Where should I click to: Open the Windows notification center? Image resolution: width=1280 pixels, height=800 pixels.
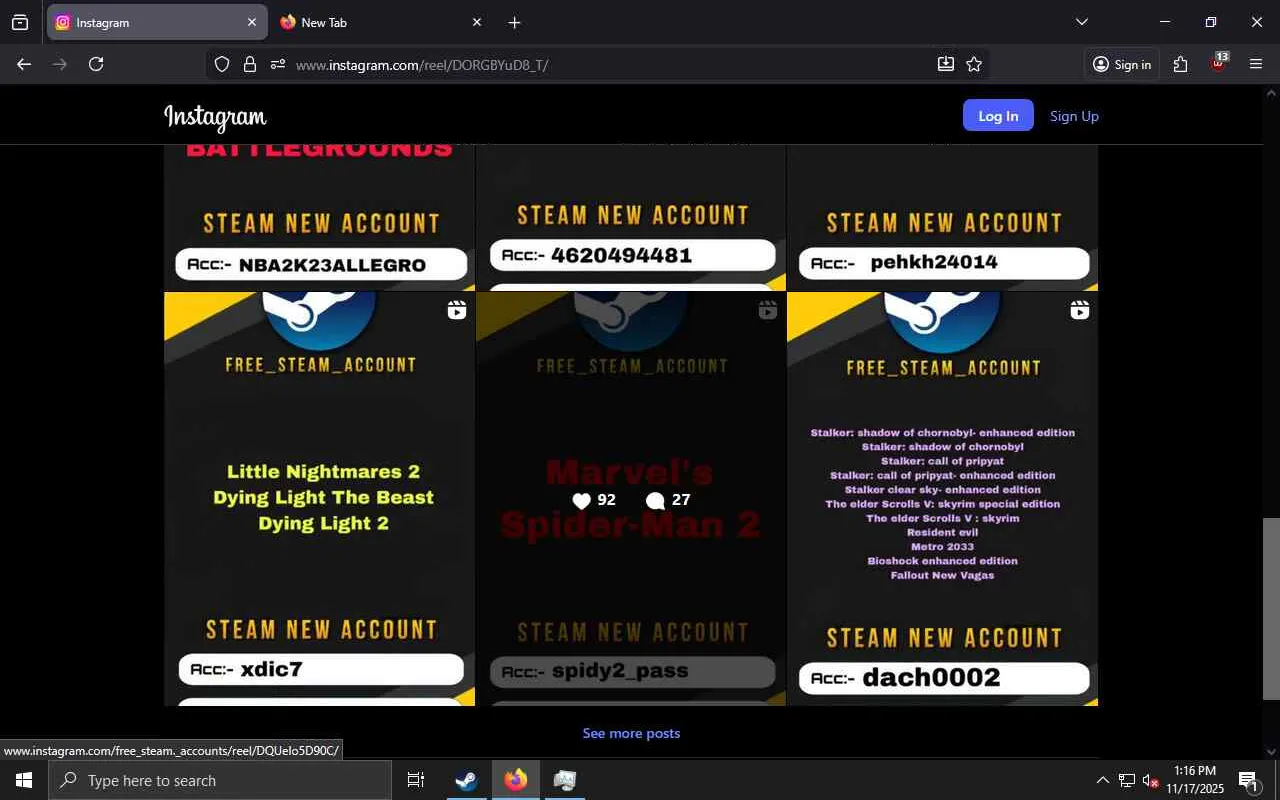click(1249, 780)
